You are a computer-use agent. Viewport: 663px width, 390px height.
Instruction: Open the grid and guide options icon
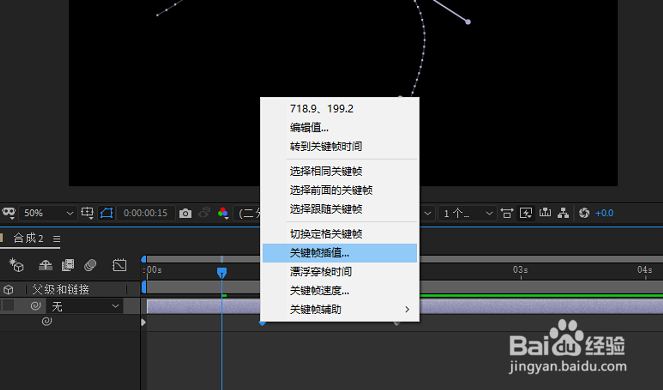[x=88, y=212]
